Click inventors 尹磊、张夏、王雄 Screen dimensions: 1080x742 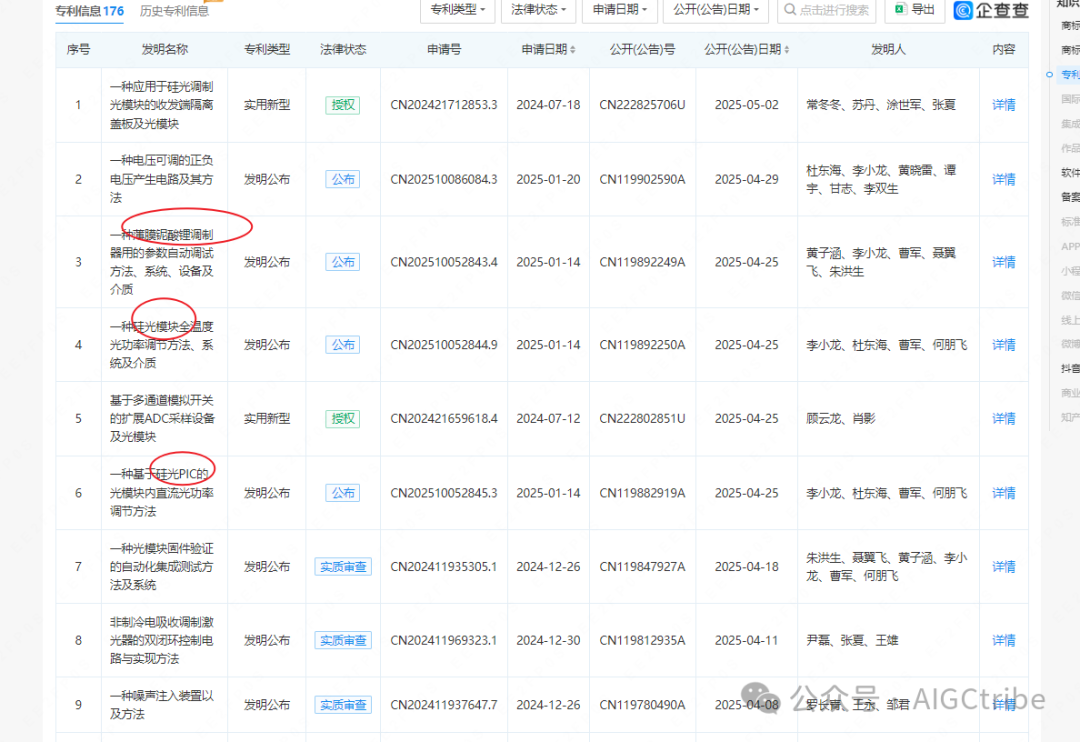(x=852, y=640)
